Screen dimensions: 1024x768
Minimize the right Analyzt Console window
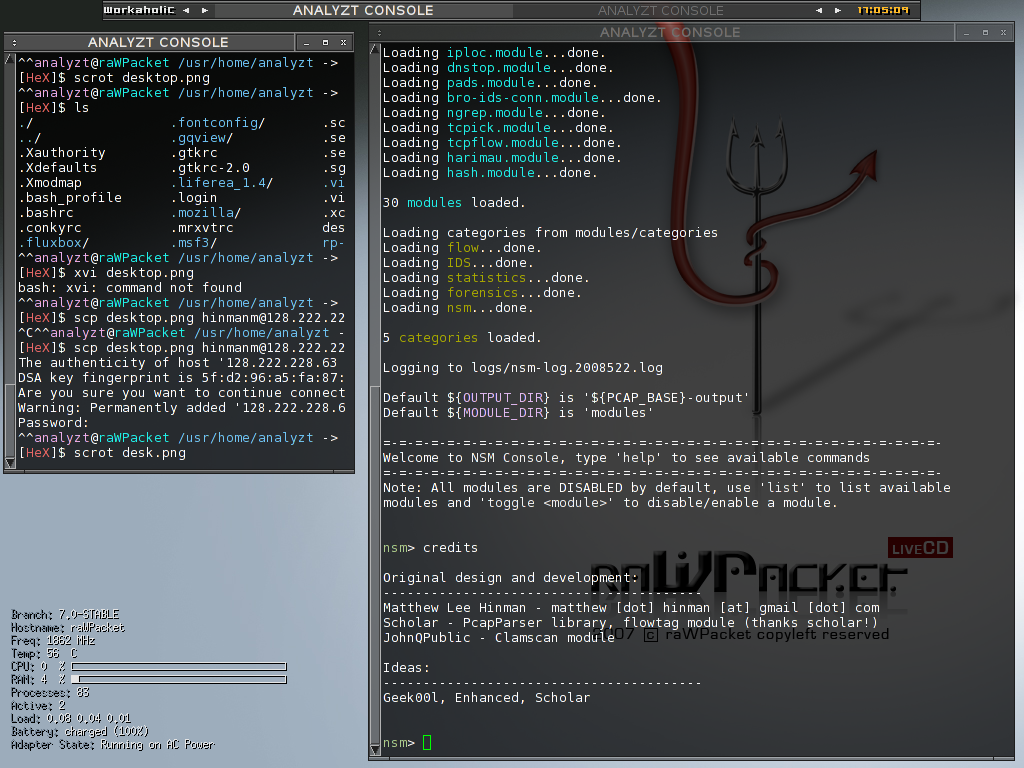click(x=966, y=33)
